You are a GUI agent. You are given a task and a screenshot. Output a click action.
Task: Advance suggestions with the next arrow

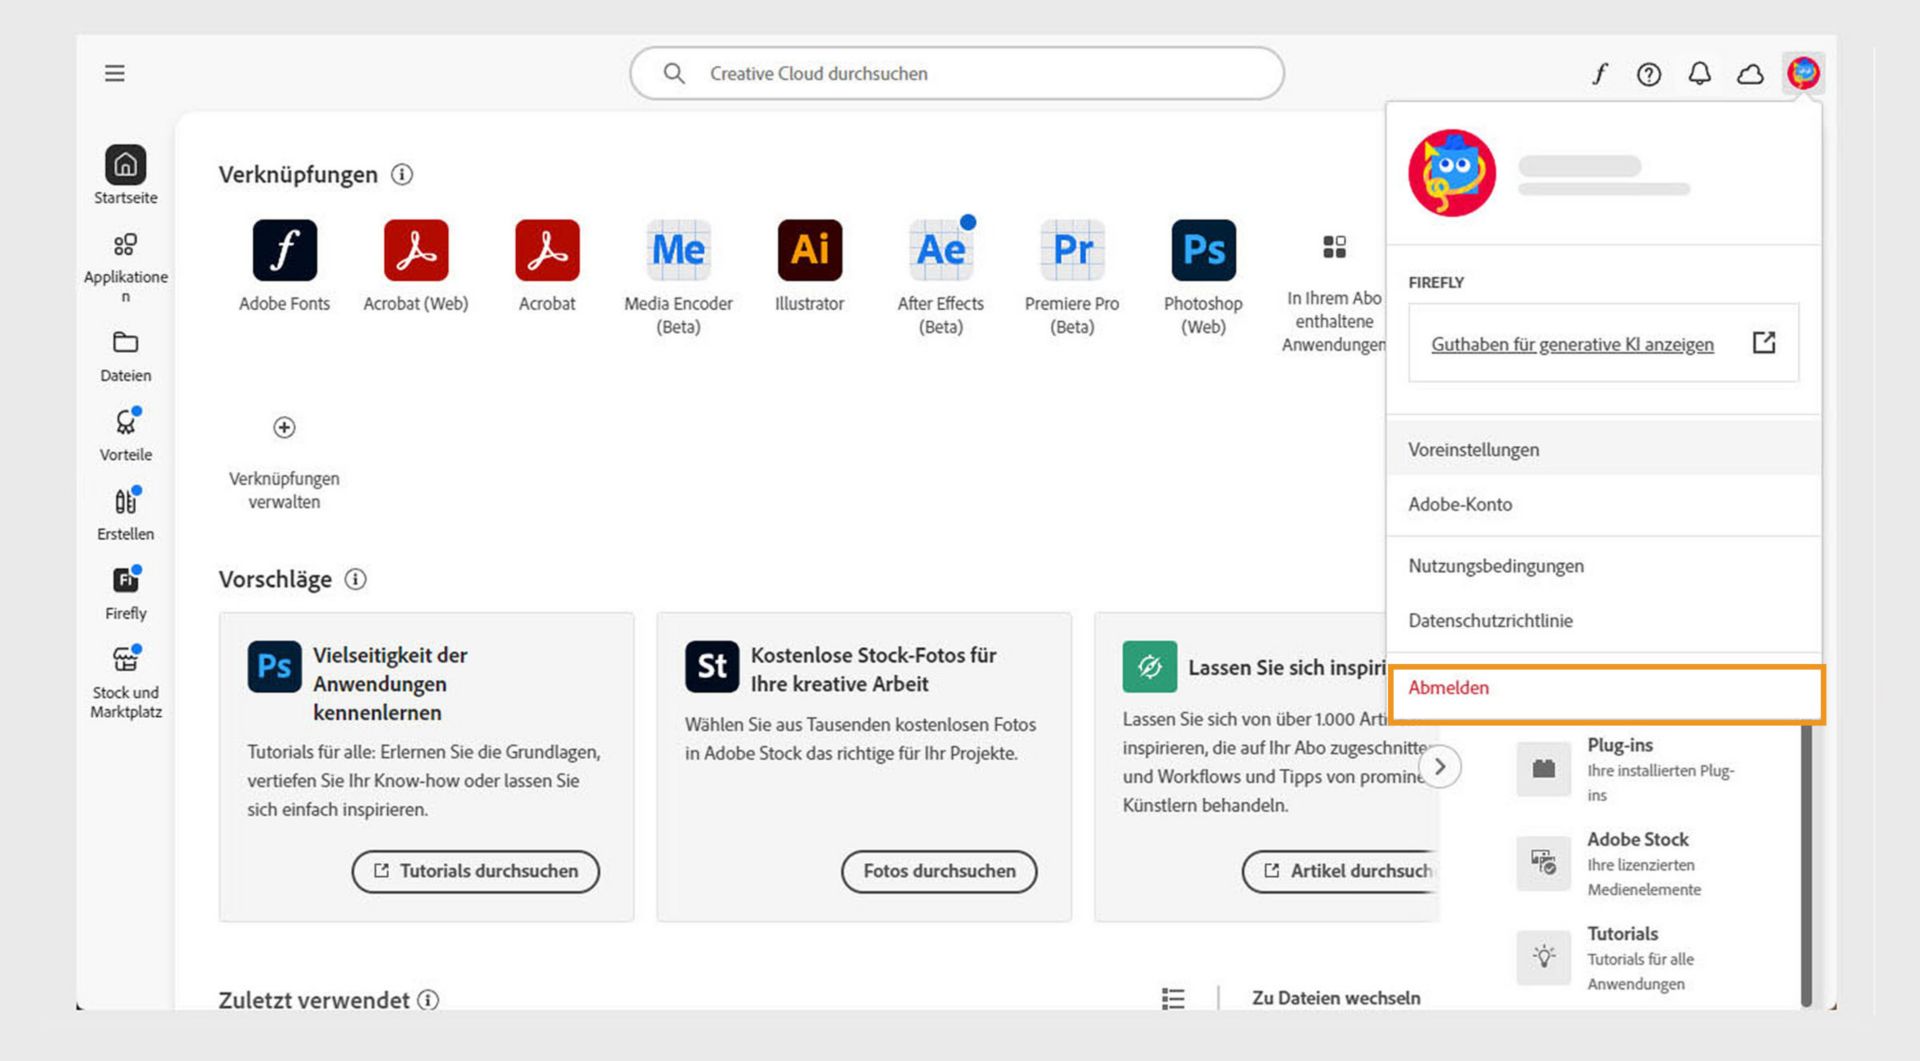pyautogui.click(x=1440, y=767)
